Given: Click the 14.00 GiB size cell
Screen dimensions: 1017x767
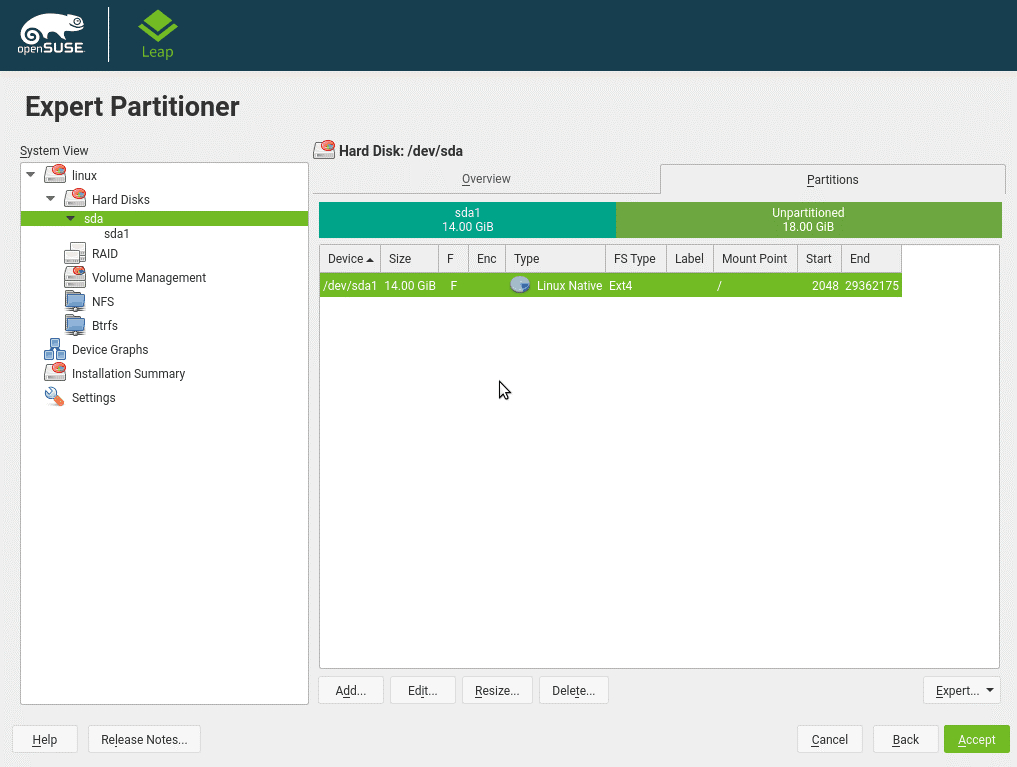Looking at the screenshot, I should (x=410, y=285).
